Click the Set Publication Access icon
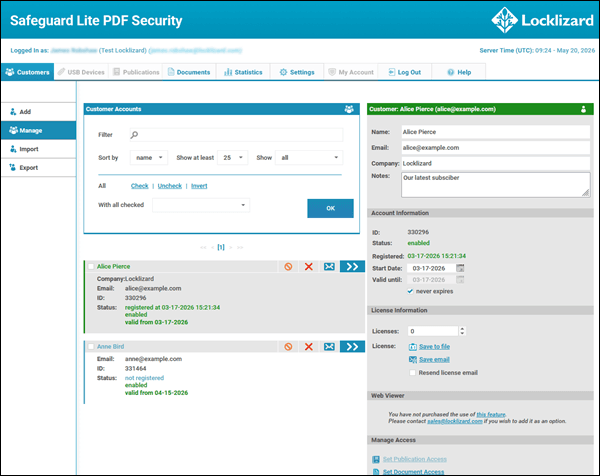The image size is (600, 476). click(x=376, y=459)
